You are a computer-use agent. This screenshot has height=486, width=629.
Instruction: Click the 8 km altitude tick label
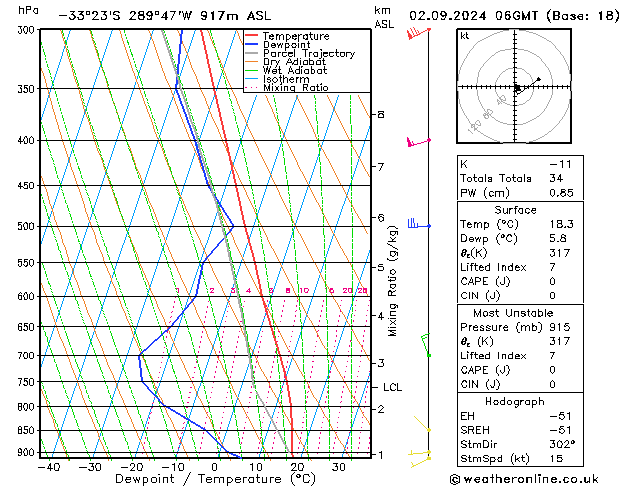(381, 115)
